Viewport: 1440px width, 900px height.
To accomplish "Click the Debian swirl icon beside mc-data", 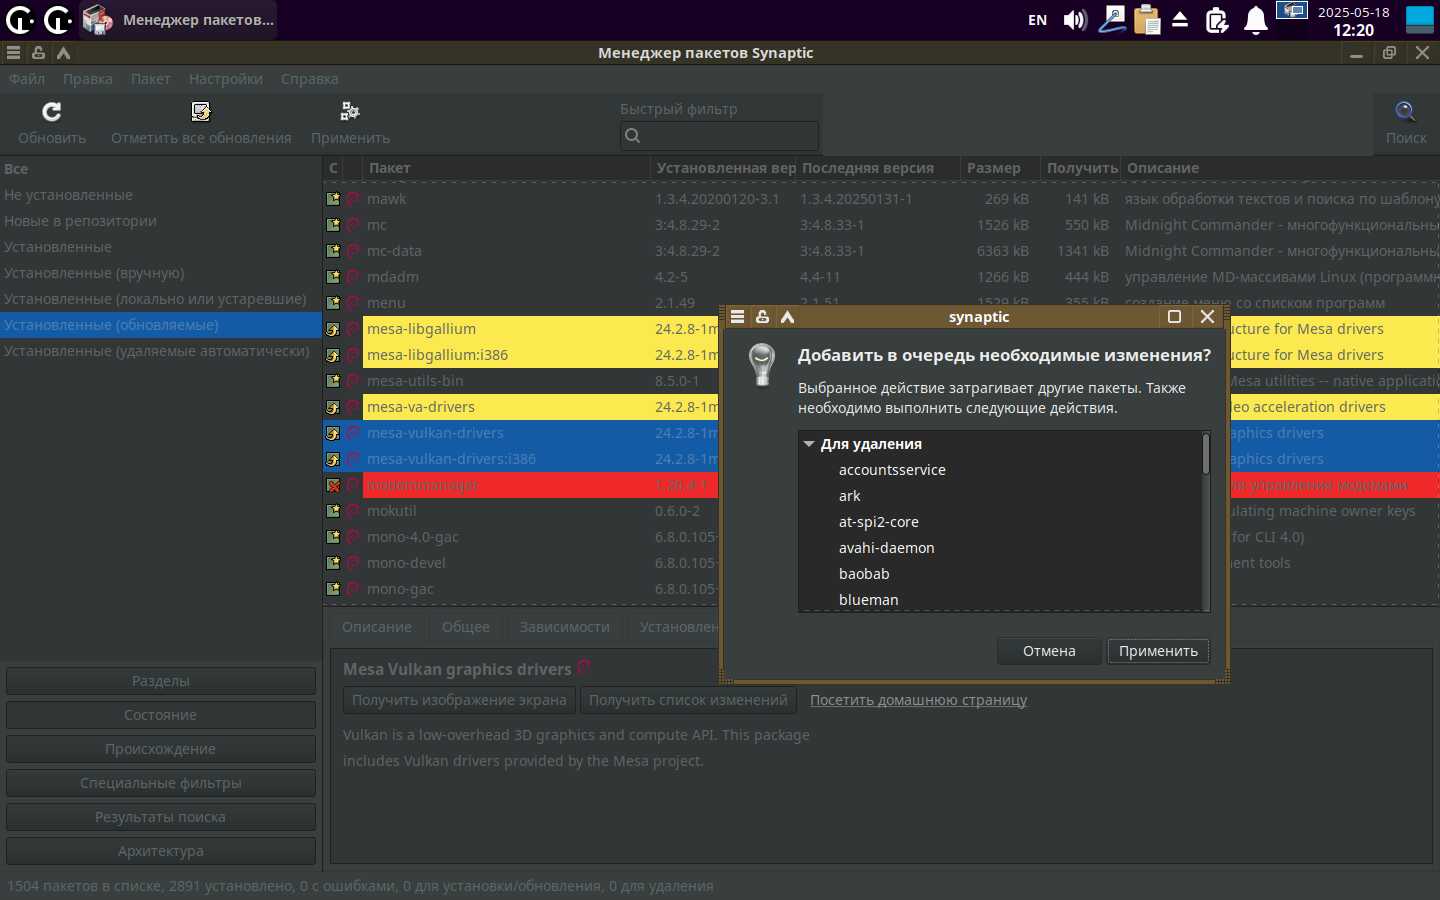I will click(352, 251).
